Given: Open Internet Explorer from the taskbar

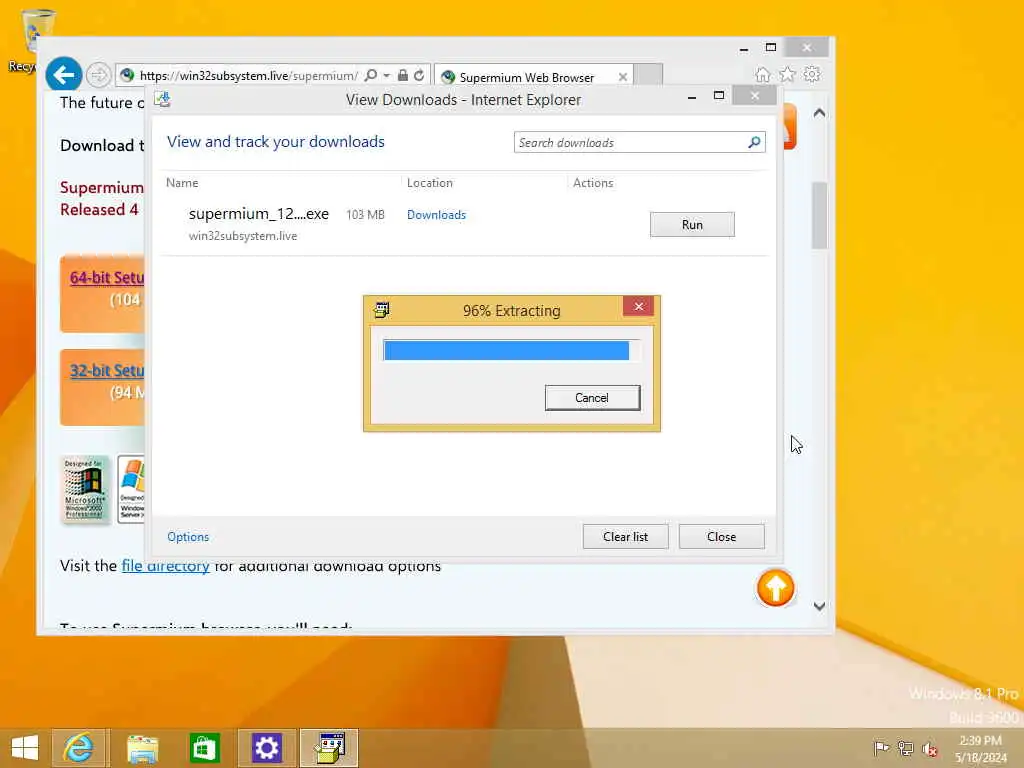Looking at the screenshot, I should [x=80, y=748].
